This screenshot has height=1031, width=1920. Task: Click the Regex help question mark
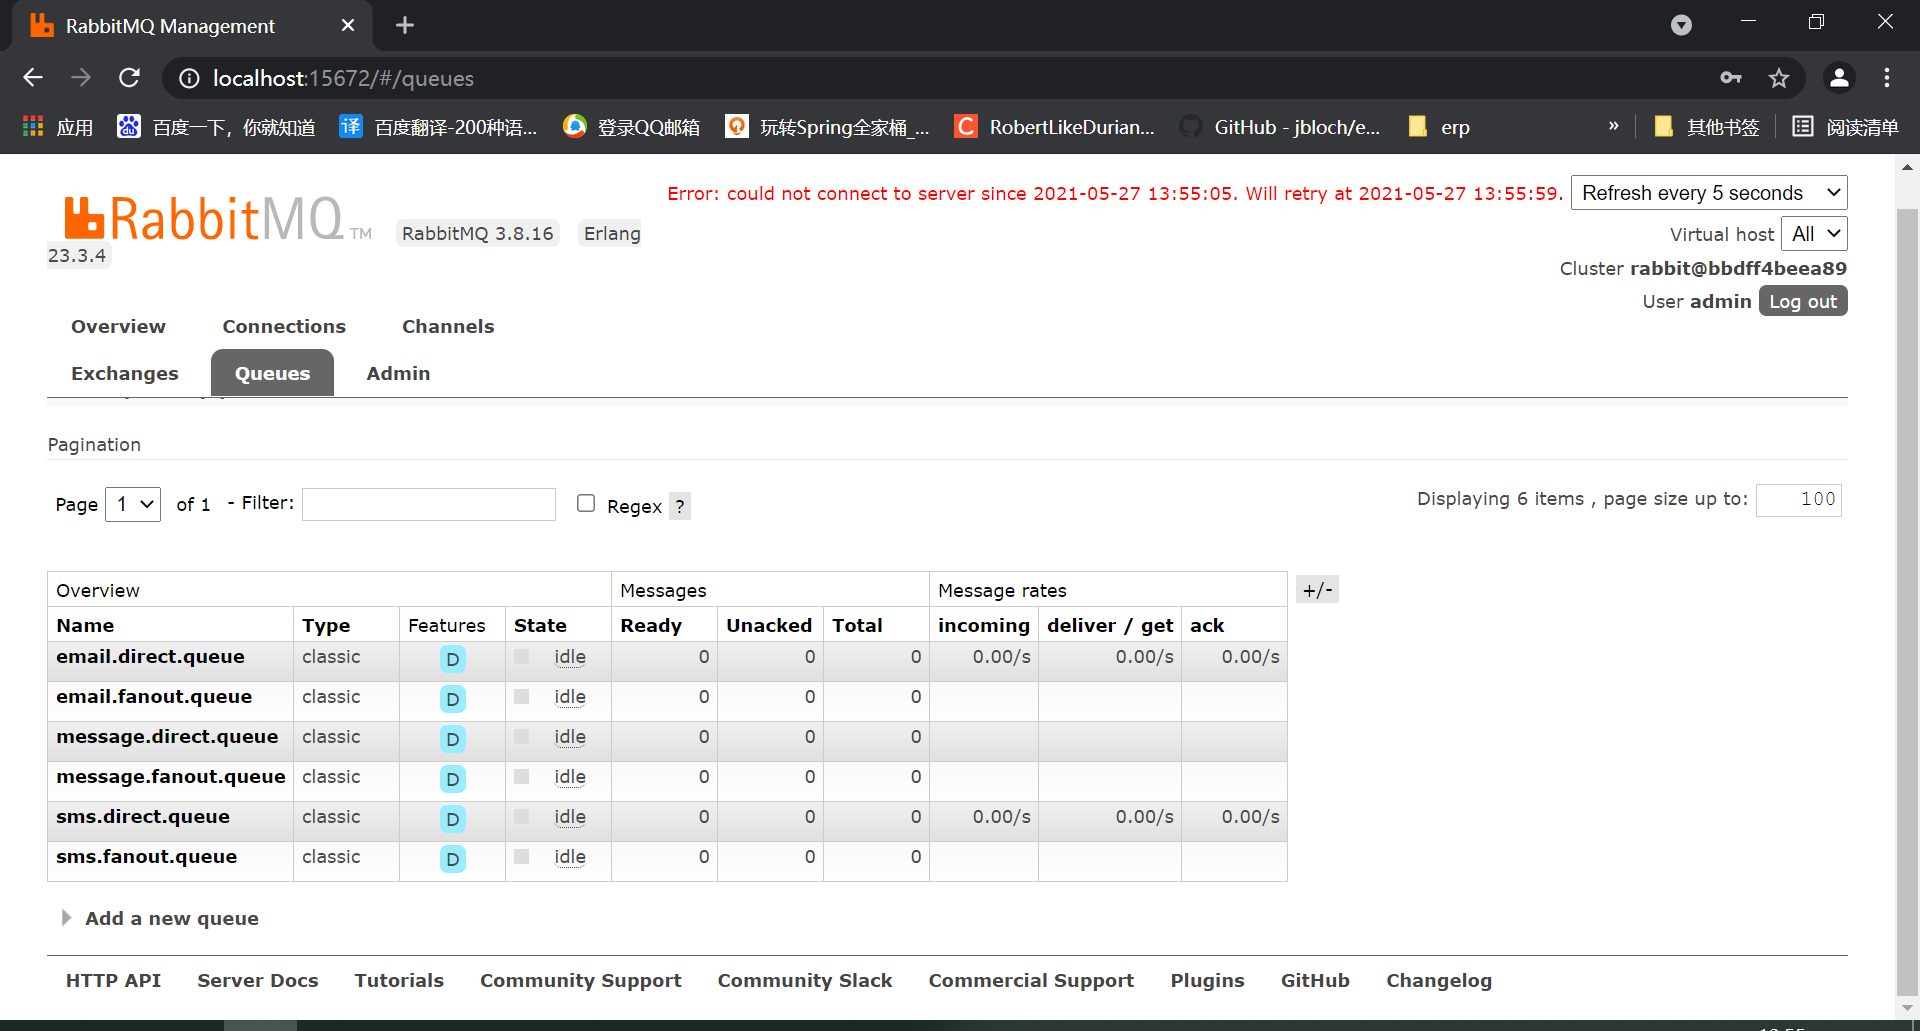coord(680,506)
